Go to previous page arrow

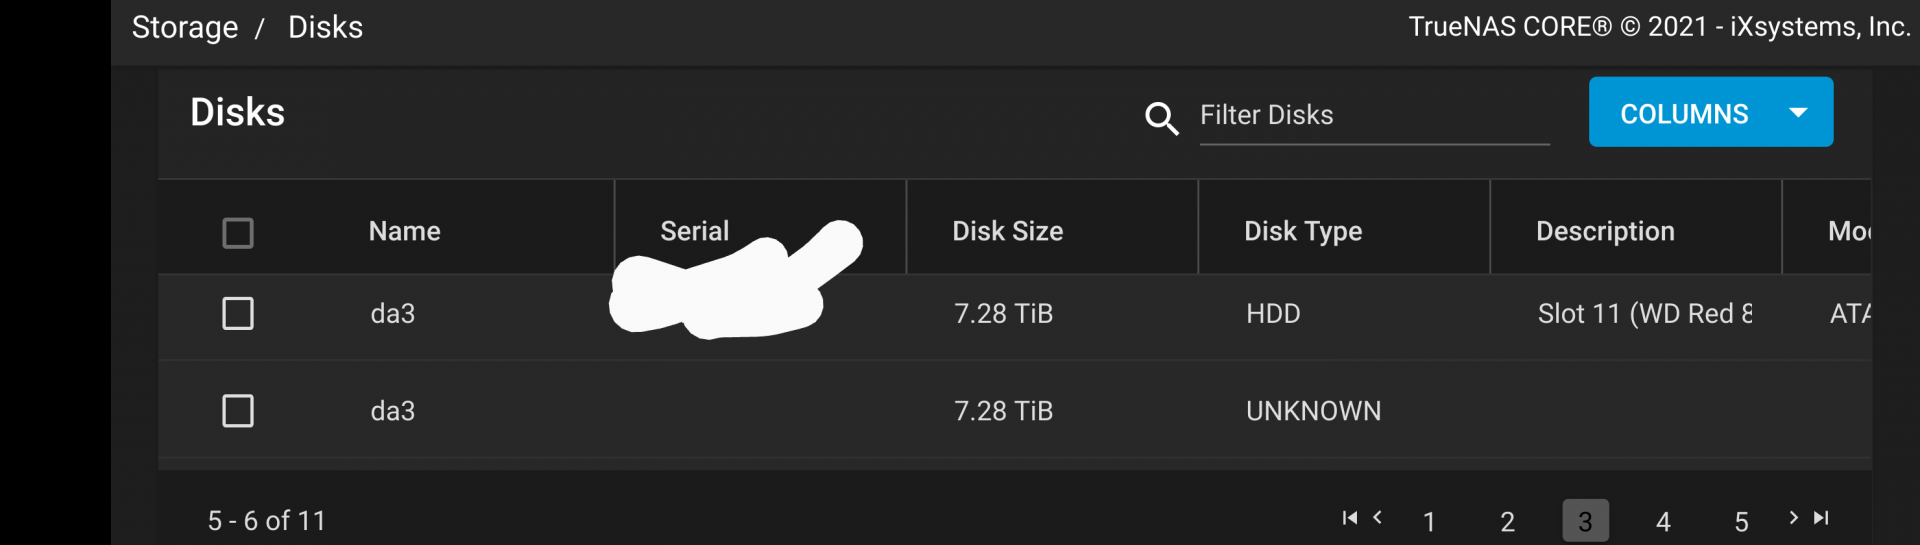[x=1377, y=518]
